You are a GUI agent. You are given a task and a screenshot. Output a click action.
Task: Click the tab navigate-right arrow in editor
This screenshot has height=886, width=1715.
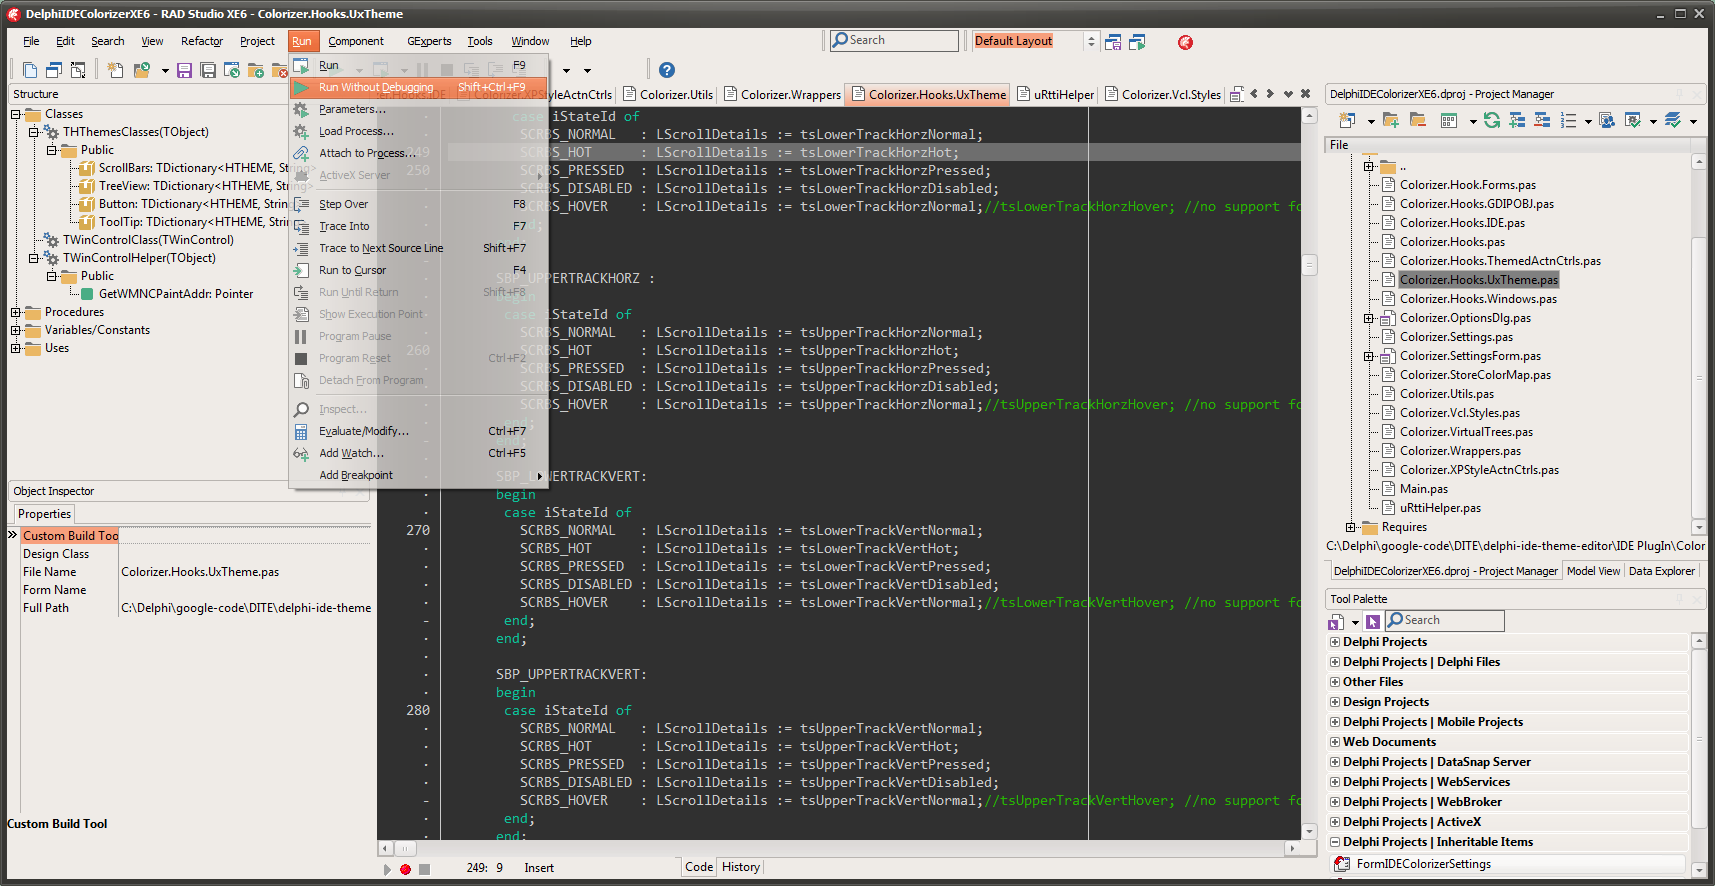coord(1270,94)
